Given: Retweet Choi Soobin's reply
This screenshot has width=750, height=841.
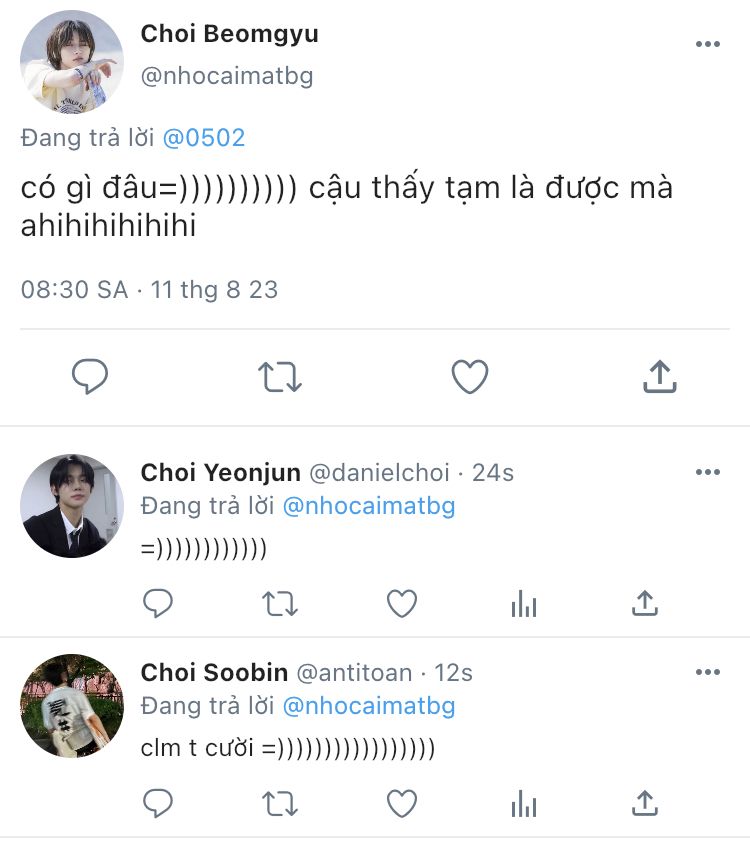Looking at the screenshot, I should pyautogui.click(x=279, y=803).
